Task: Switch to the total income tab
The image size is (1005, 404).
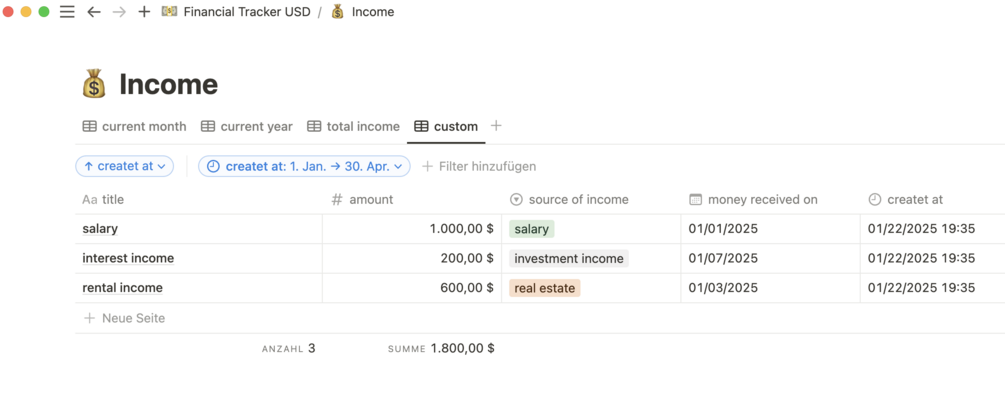Action: coord(353,127)
